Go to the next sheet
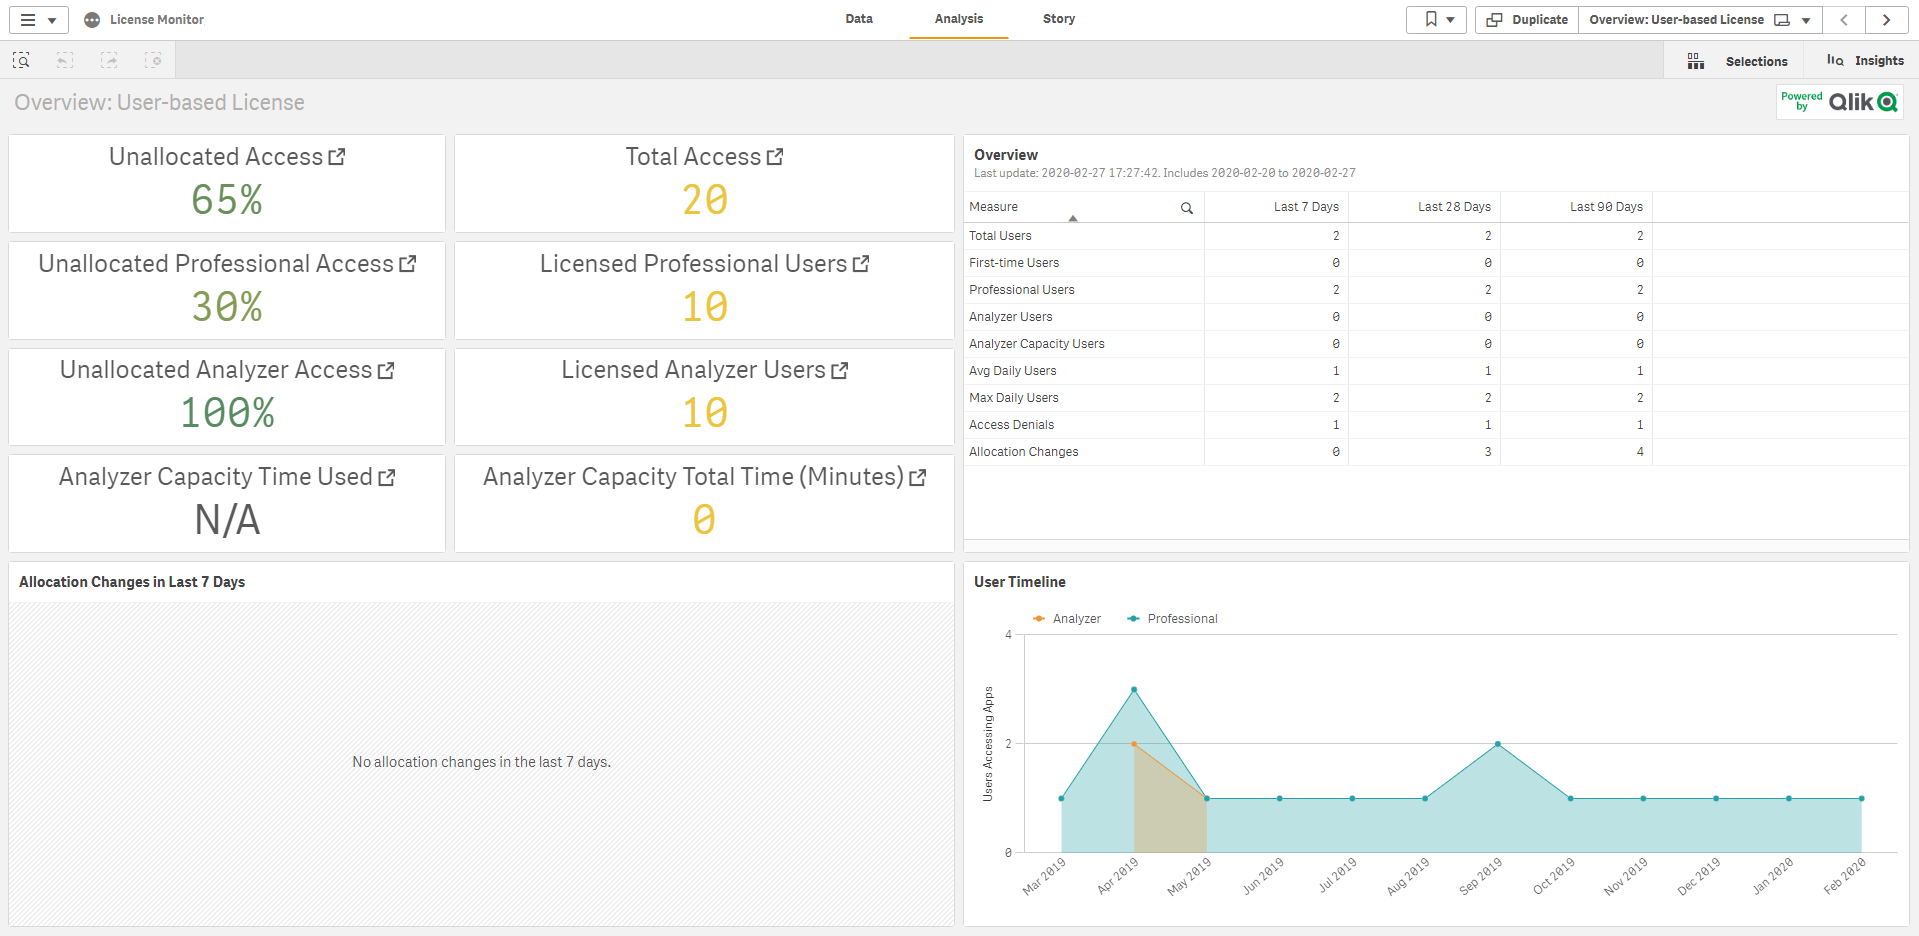Image resolution: width=1919 pixels, height=936 pixels. point(1887,20)
